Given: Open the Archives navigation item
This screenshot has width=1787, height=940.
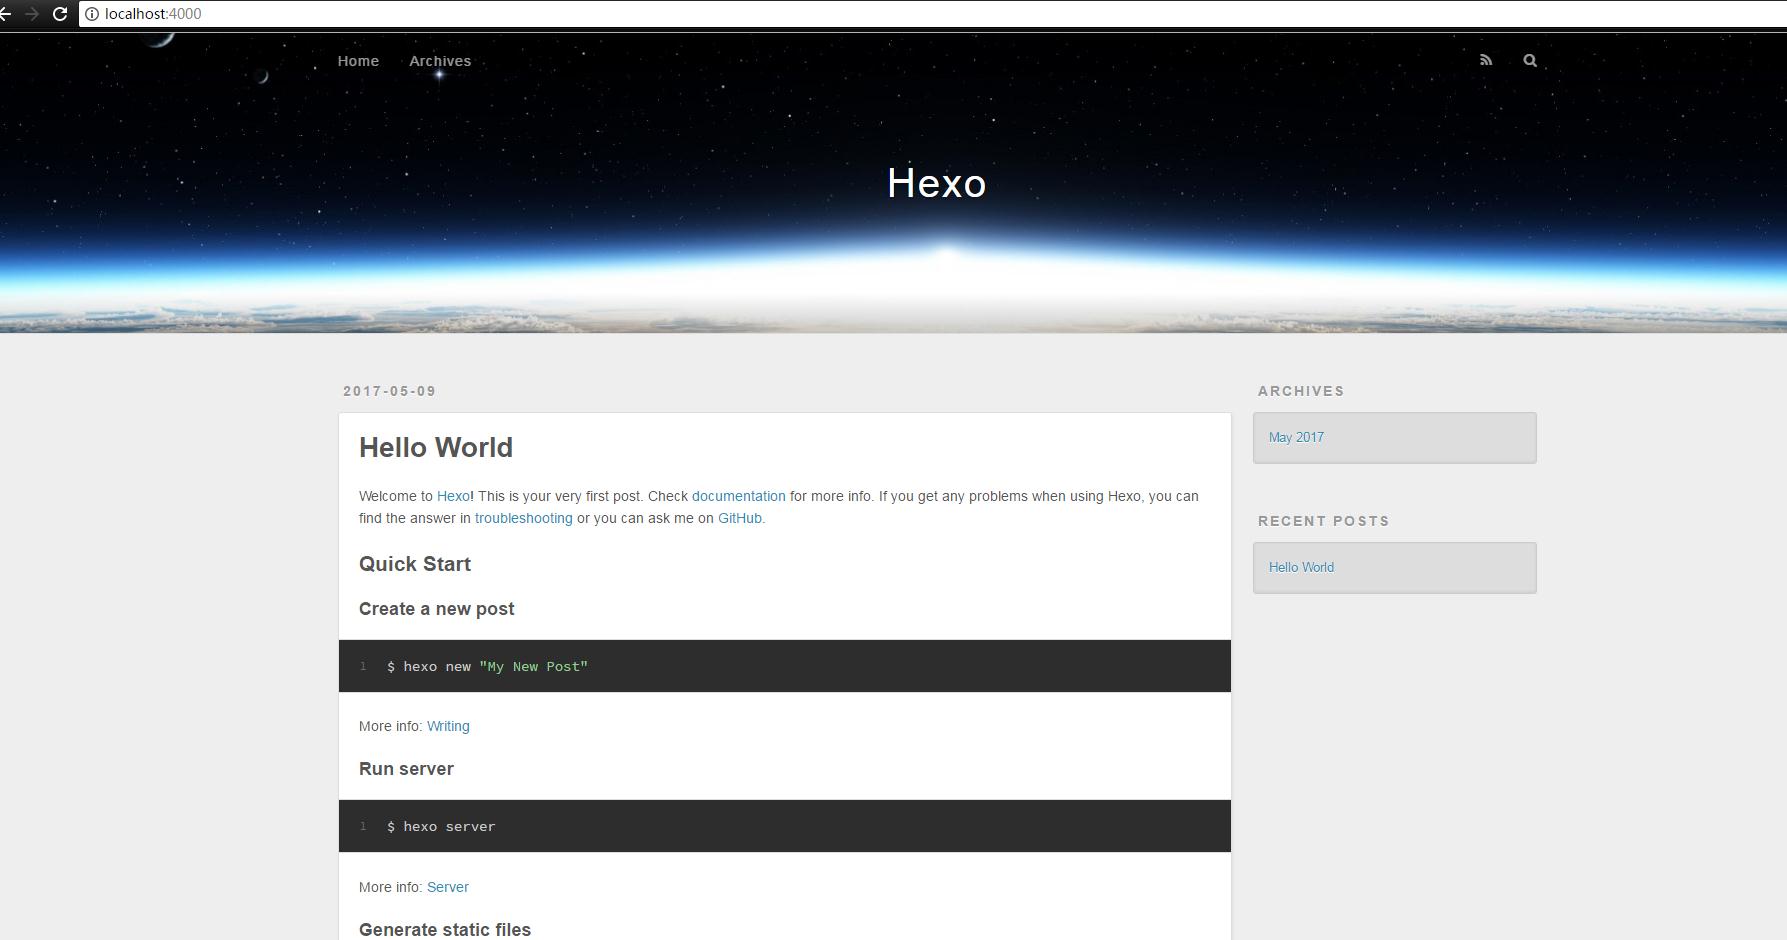Looking at the screenshot, I should (440, 61).
